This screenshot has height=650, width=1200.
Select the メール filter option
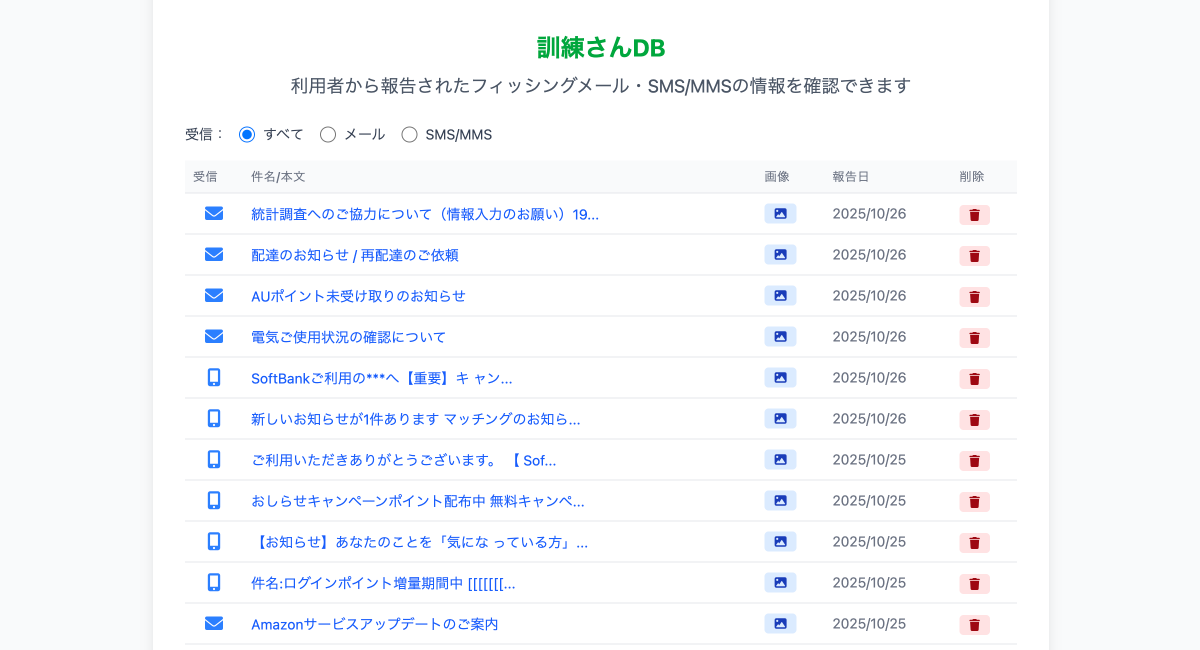328,133
